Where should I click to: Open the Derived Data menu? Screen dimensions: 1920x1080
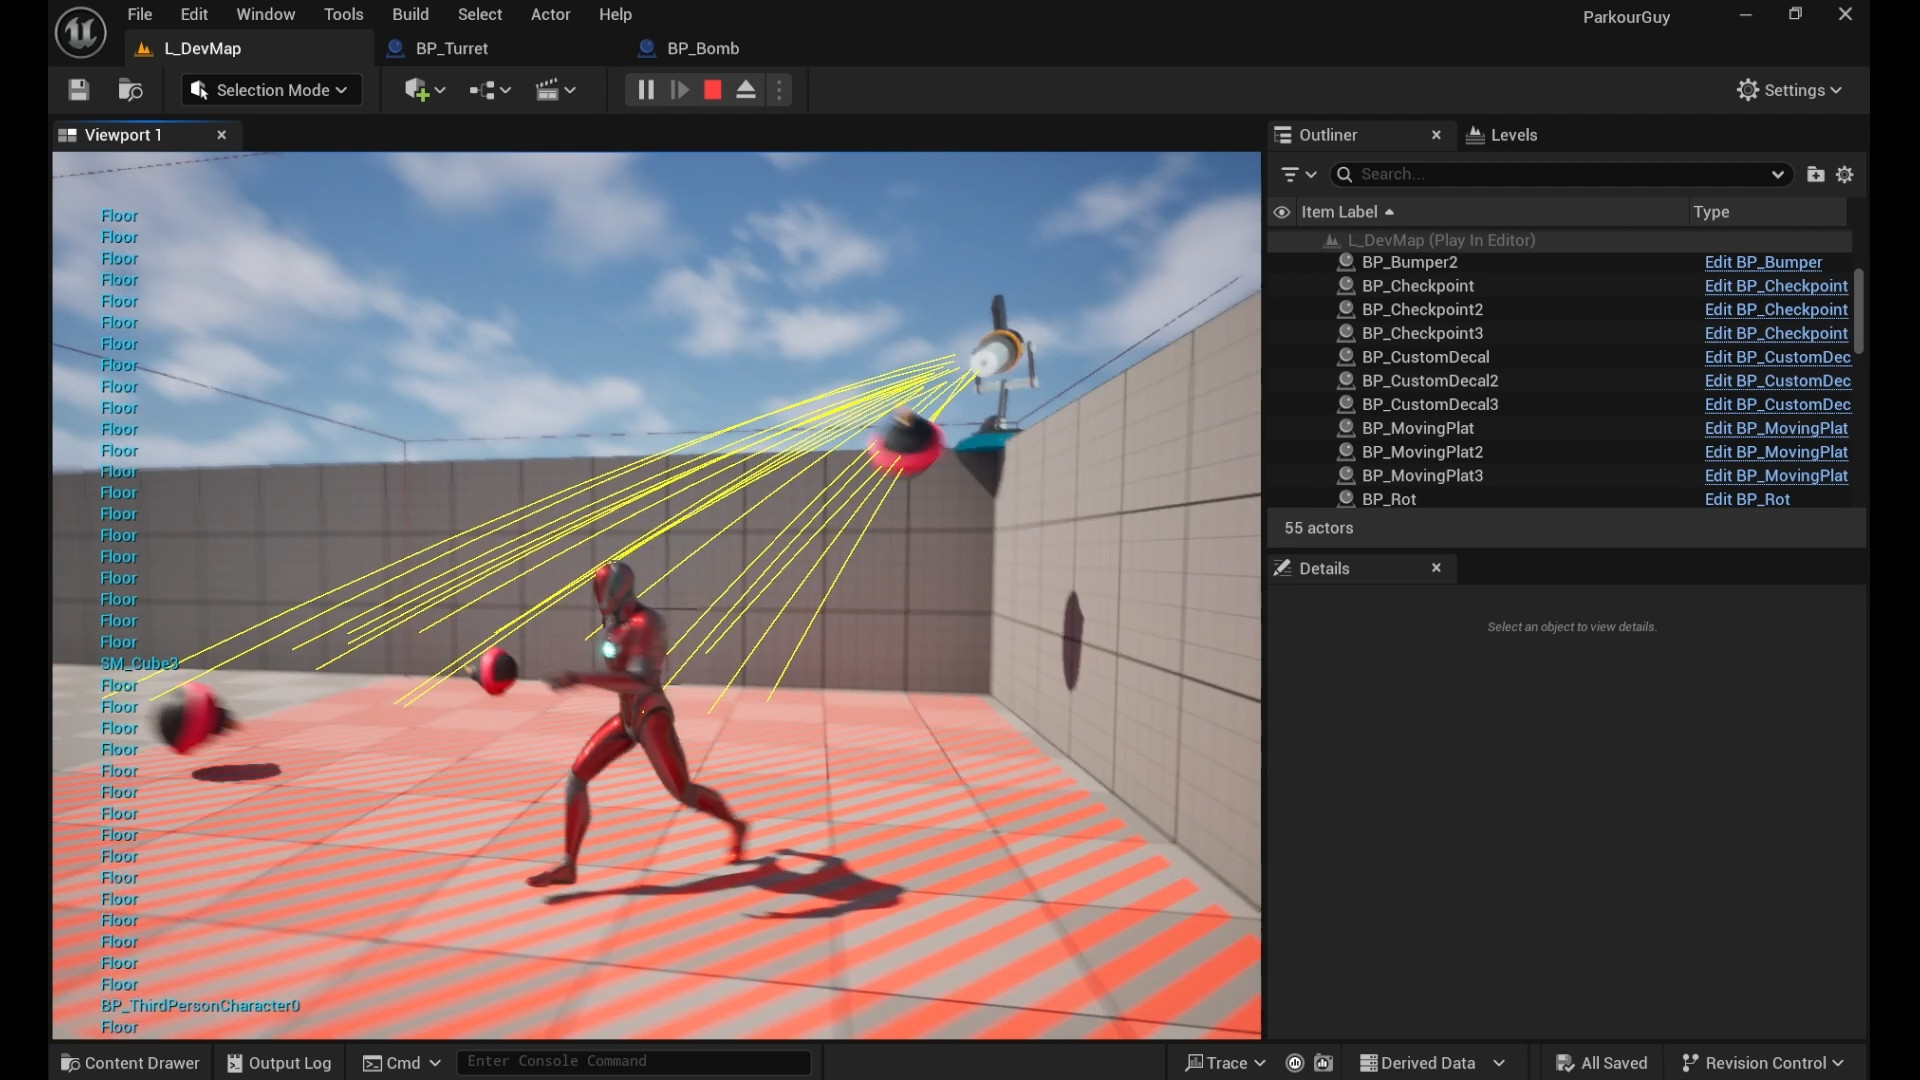click(x=1432, y=1063)
